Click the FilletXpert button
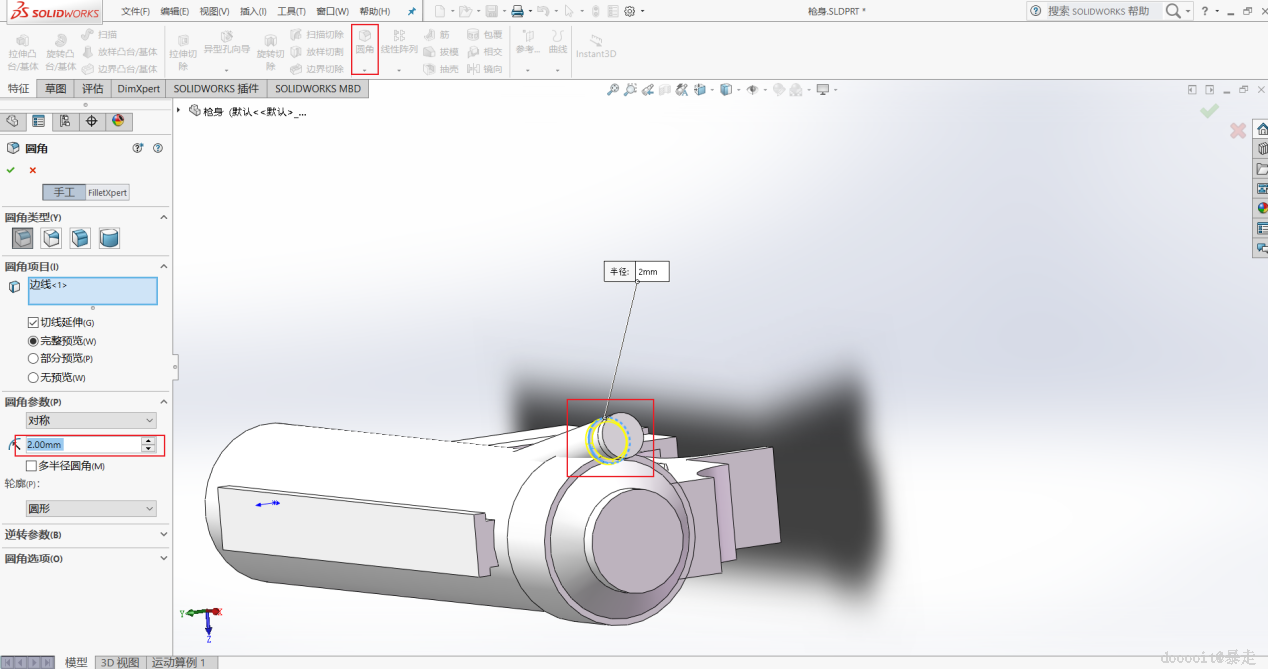Viewport: 1268px width, 669px height. 108,192
